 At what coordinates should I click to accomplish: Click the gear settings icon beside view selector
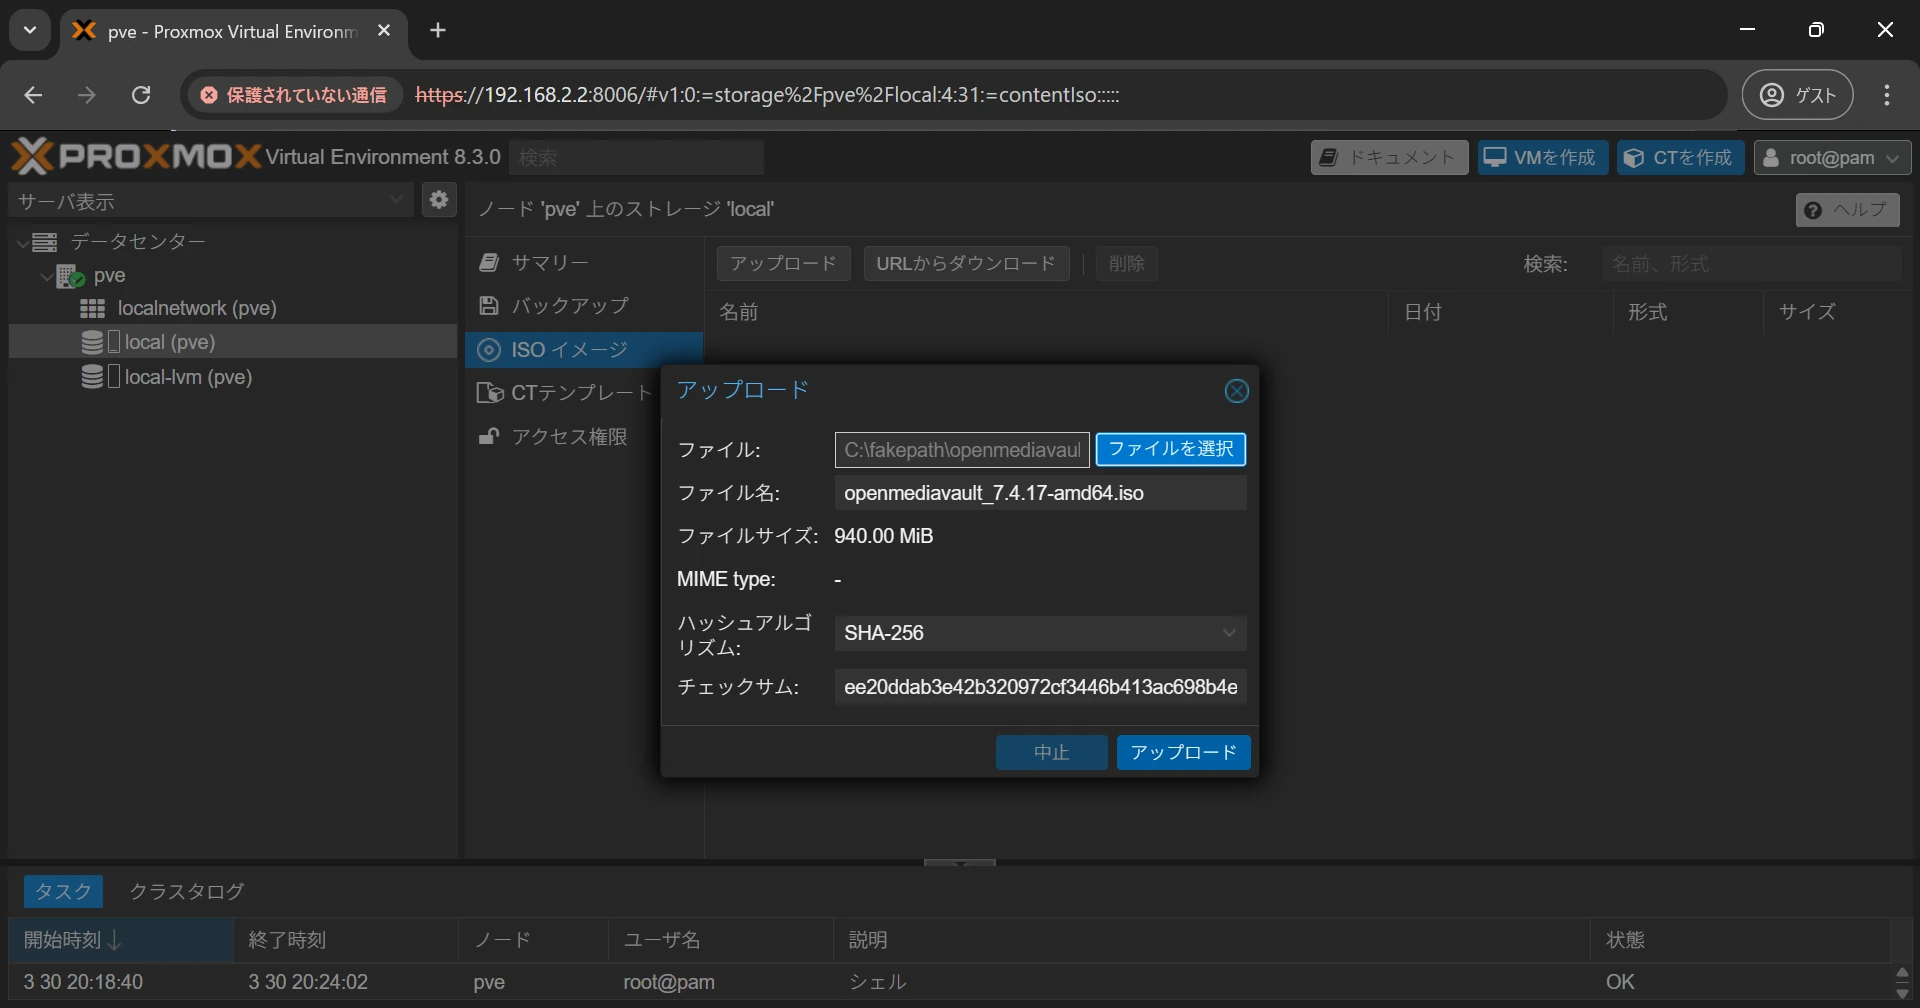(439, 200)
